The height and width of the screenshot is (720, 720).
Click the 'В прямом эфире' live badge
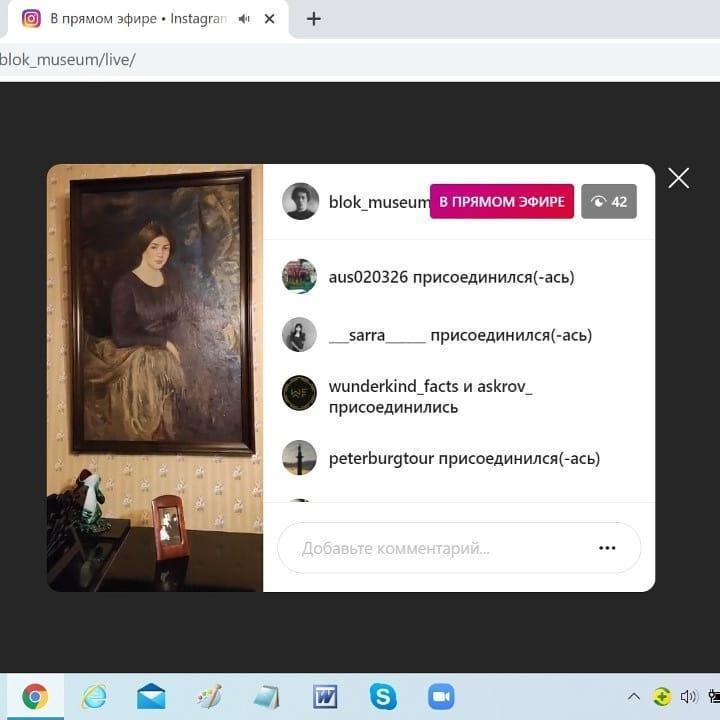click(501, 201)
